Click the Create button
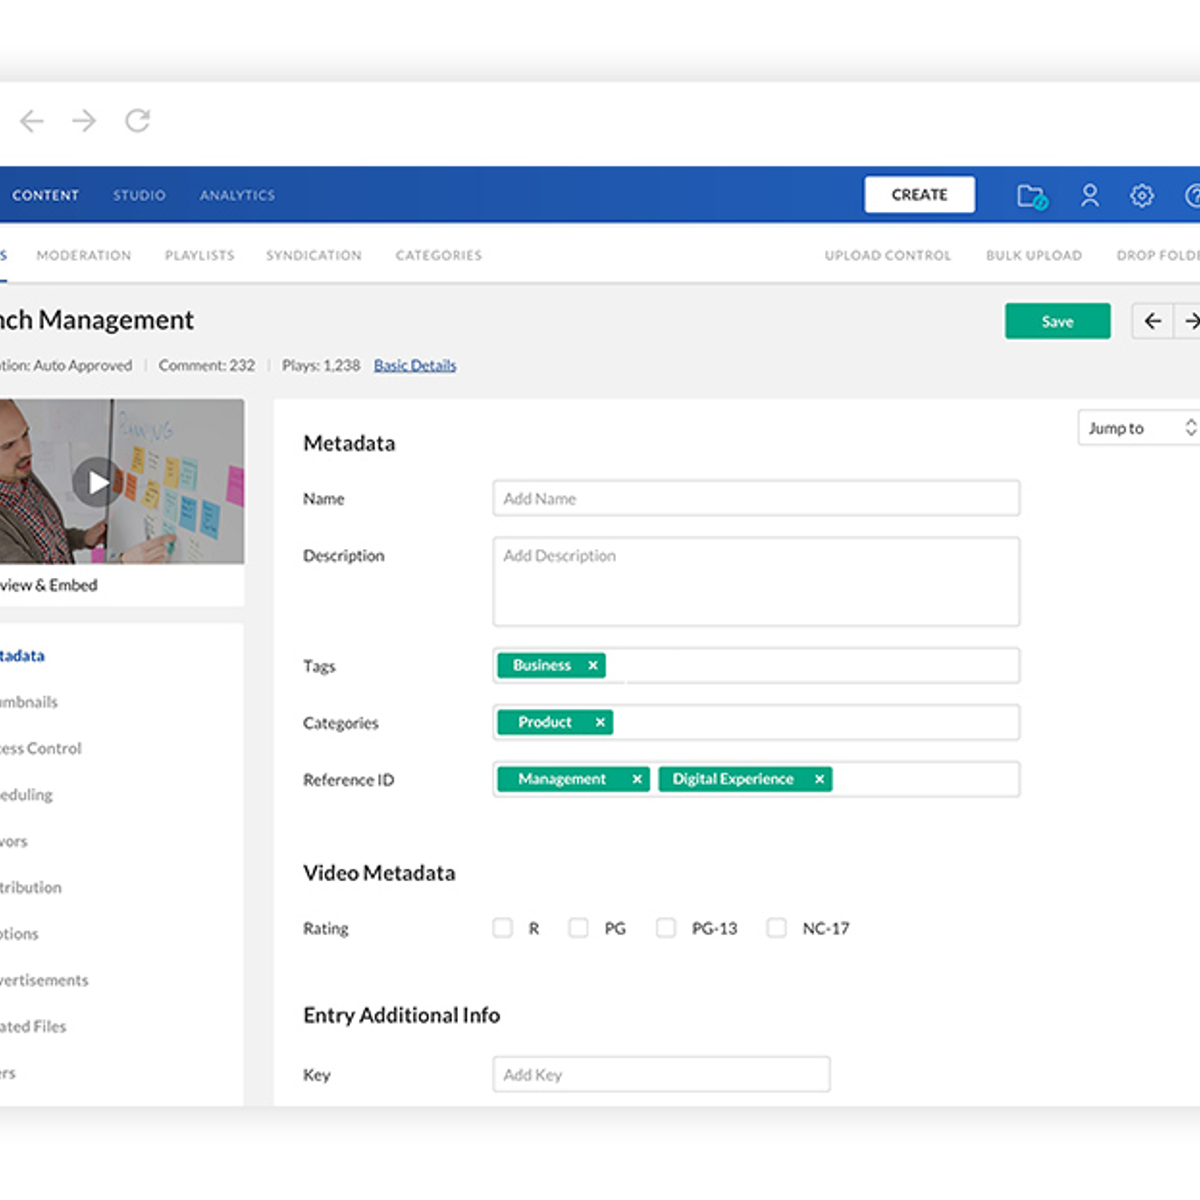 pos(919,195)
